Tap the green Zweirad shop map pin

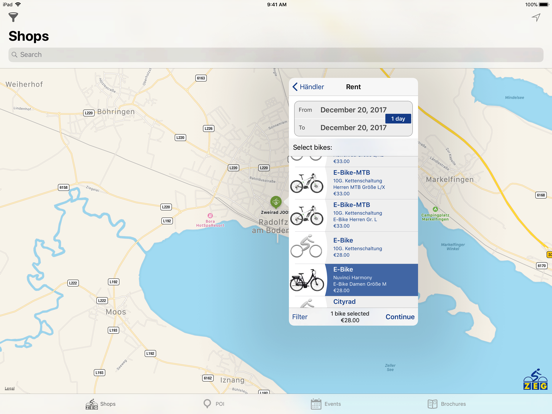(276, 202)
